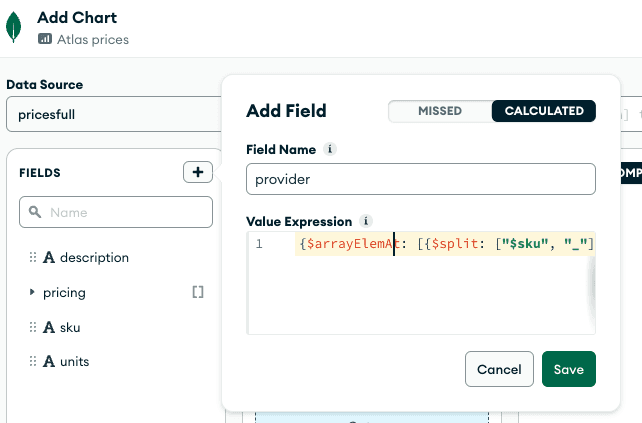Viewport: 642px width, 423px height.
Task: Click the chart icon beside Atlas prices
Action: click(44, 40)
